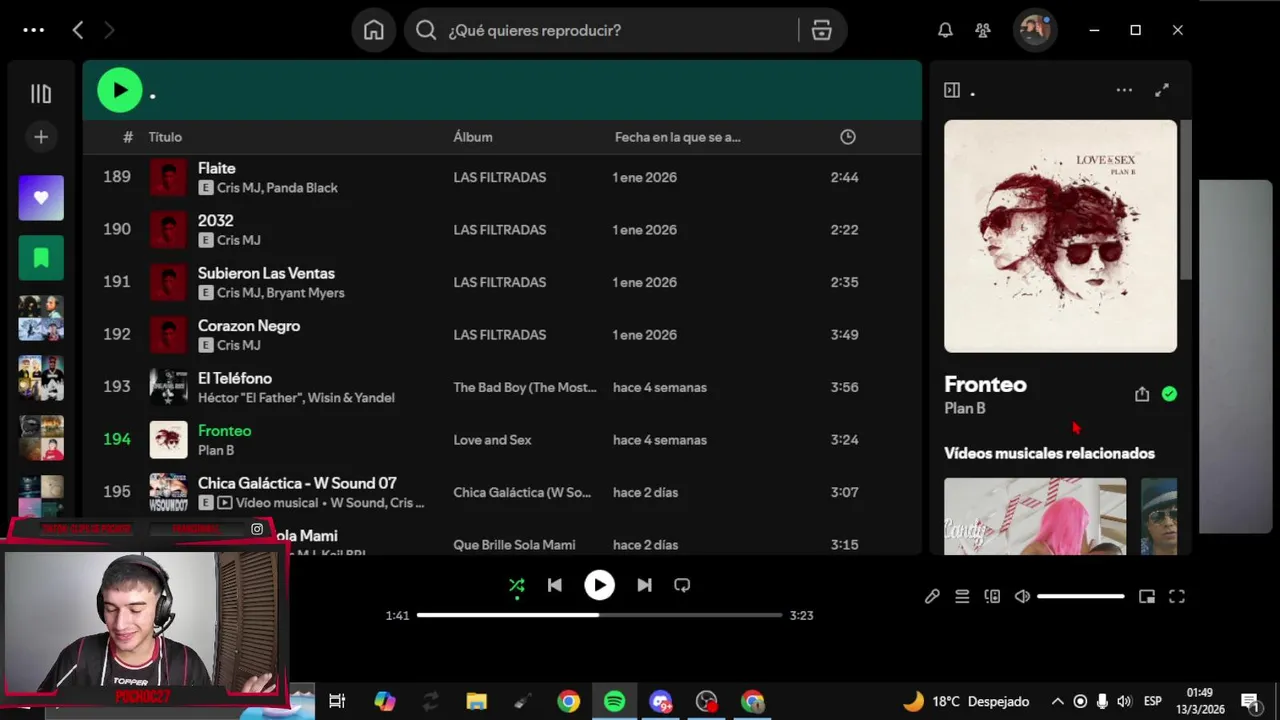Open Plan B link in row 194
This screenshot has height=720, width=1280.
(x=216, y=450)
